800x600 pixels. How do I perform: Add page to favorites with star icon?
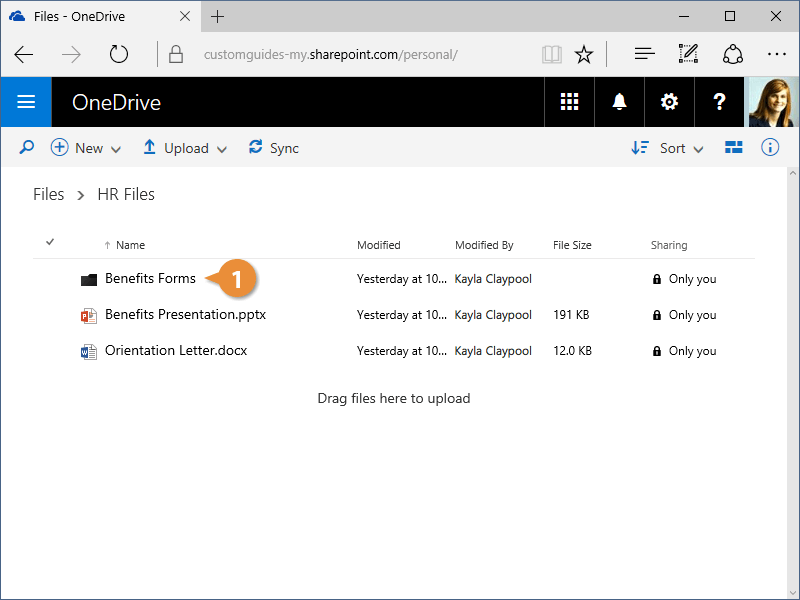coord(584,54)
